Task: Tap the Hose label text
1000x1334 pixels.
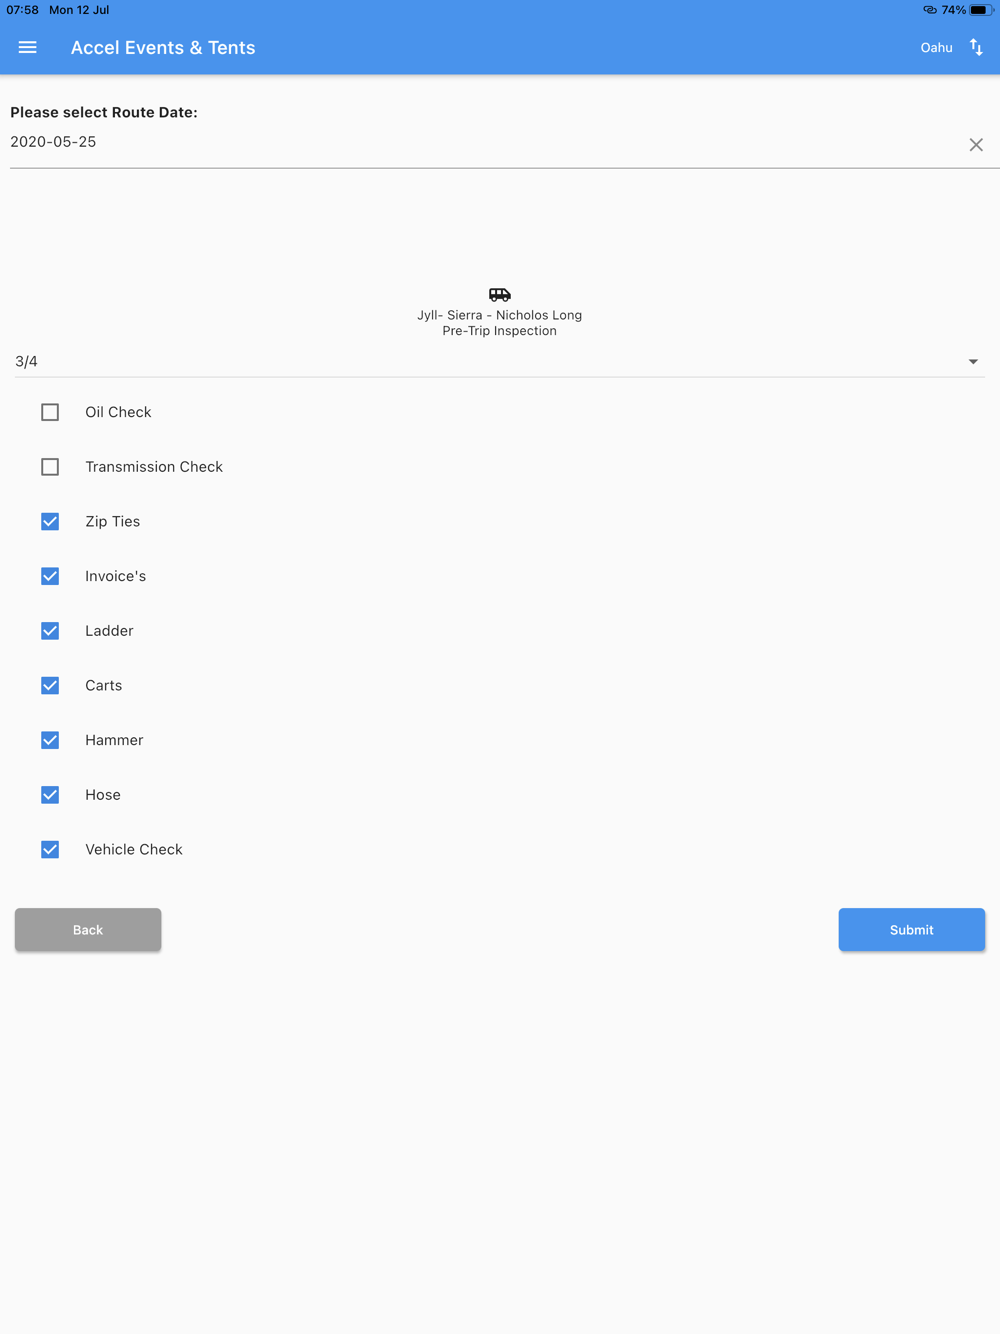Action: click(103, 795)
